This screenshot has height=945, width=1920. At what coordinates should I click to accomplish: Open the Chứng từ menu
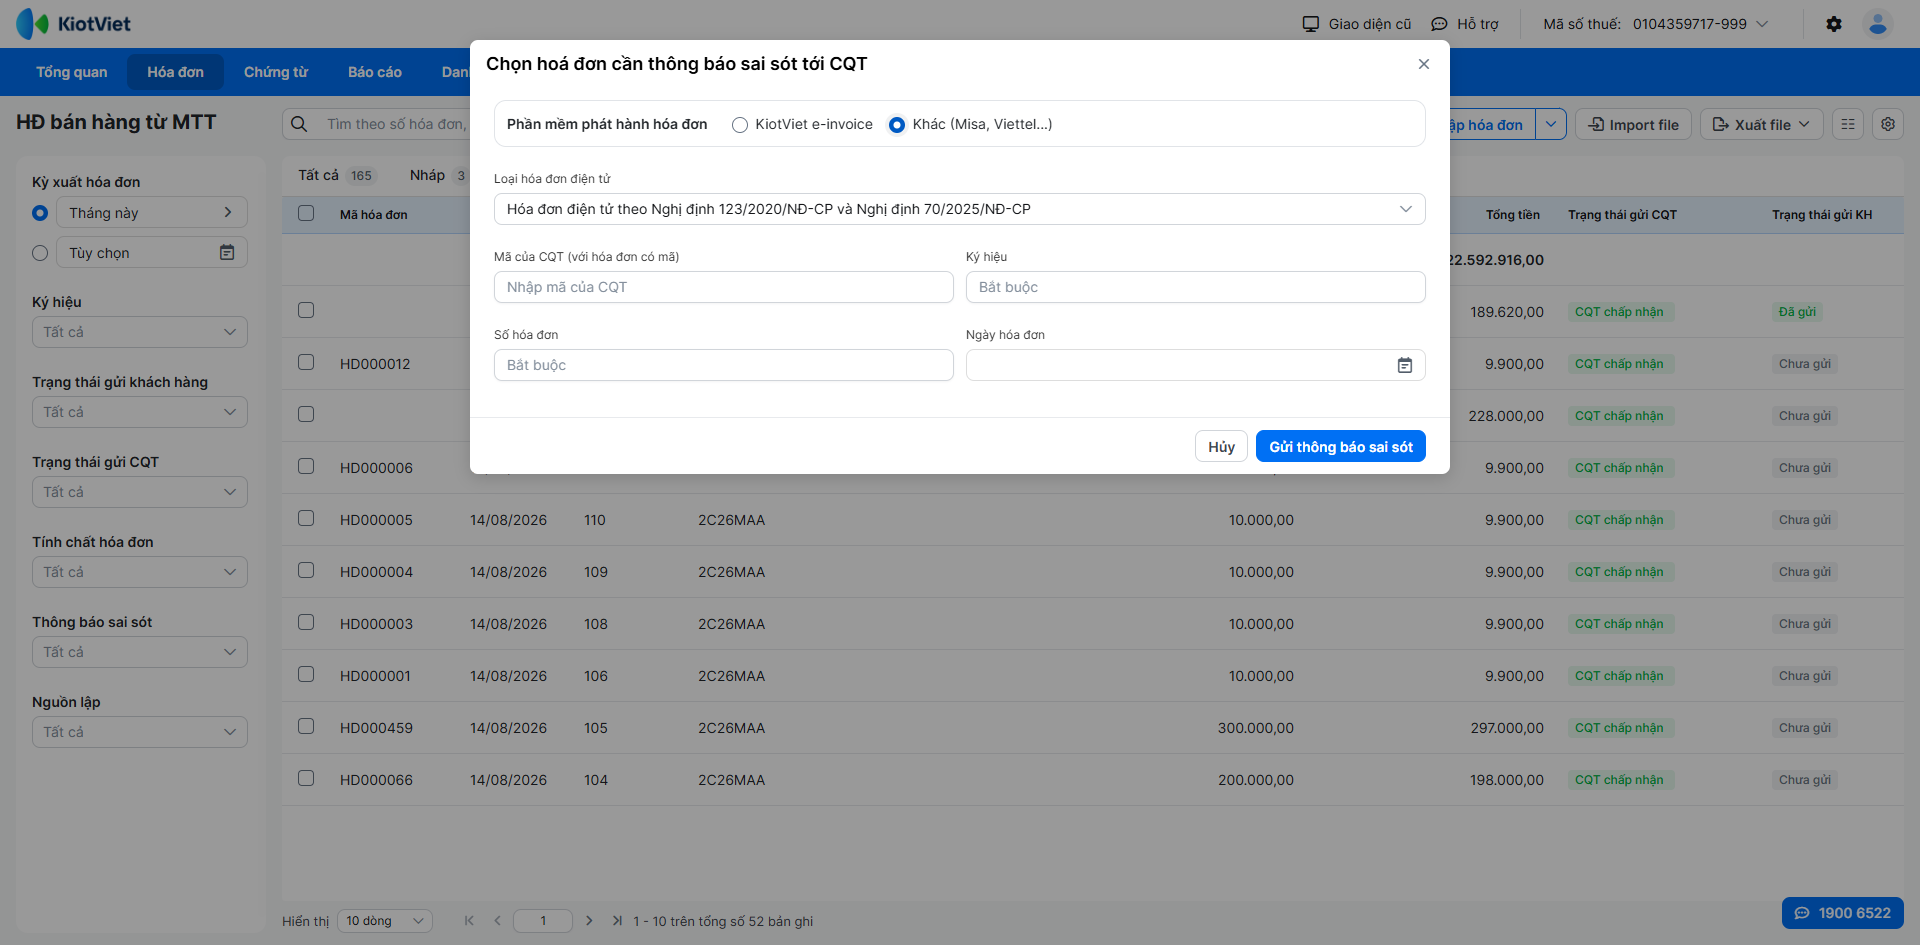(276, 72)
